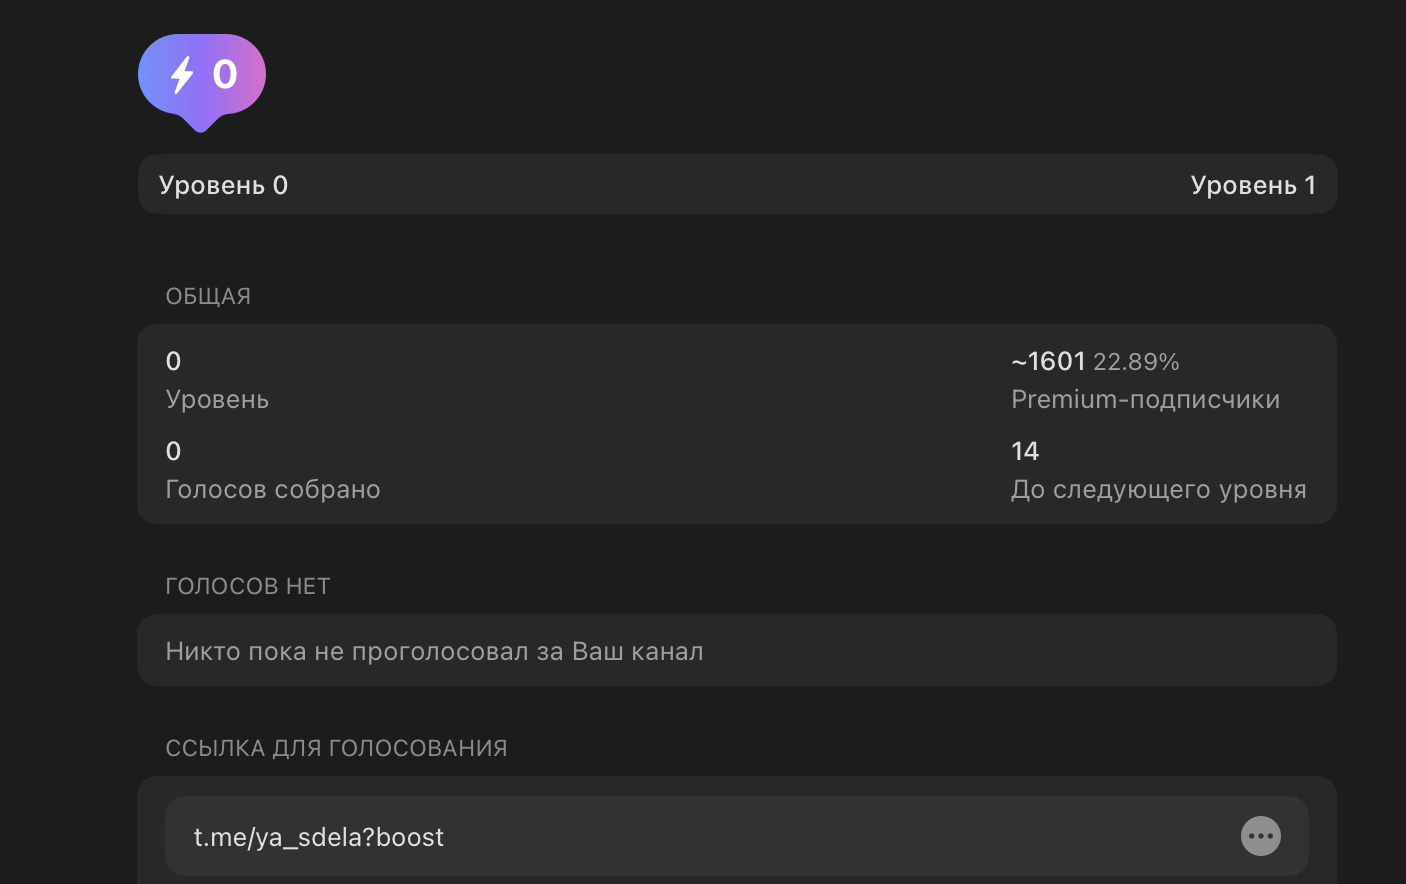Click the "14" boosts remaining value
The height and width of the screenshot is (884, 1406).
pos(1025,451)
